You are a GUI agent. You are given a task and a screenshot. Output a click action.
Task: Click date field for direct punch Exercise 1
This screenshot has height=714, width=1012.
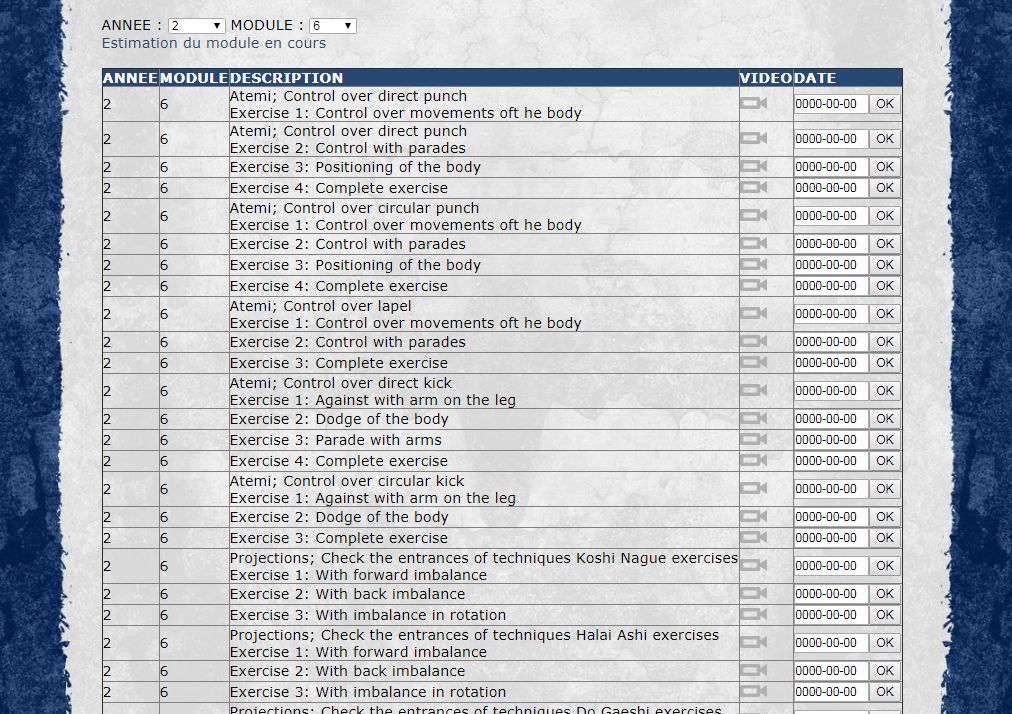830,104
